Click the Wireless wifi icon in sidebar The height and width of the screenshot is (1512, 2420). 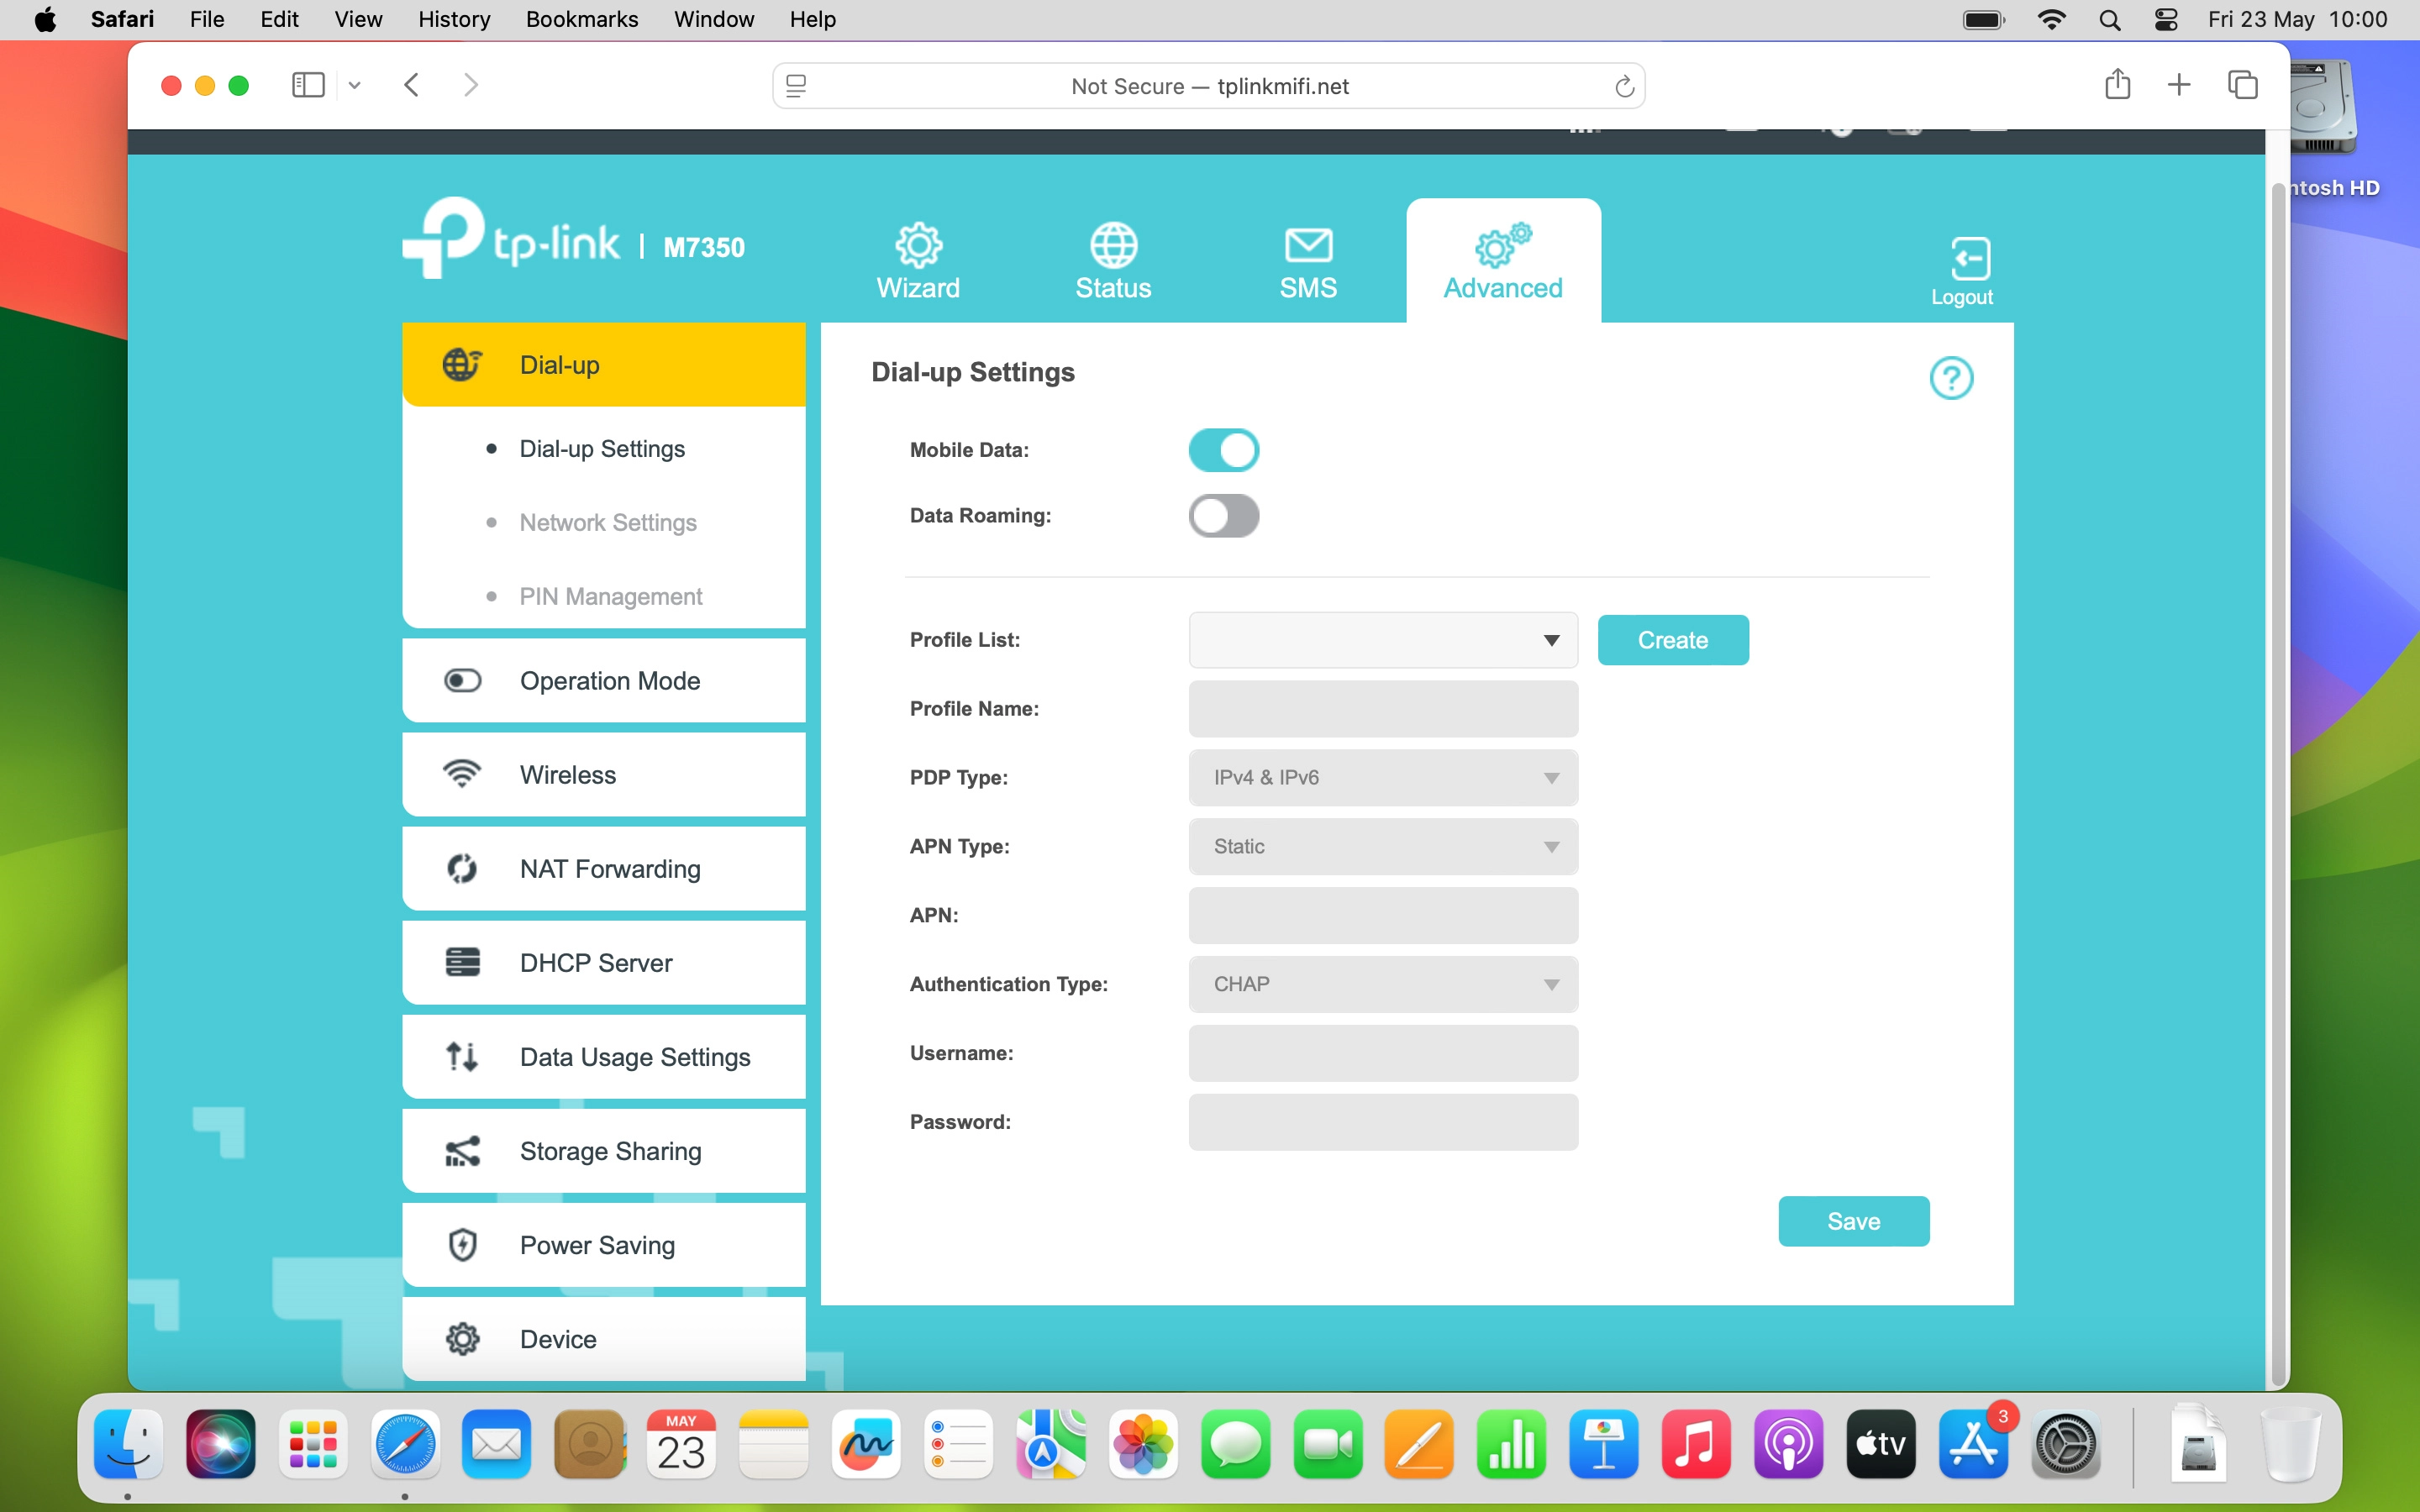pos(462,774)
